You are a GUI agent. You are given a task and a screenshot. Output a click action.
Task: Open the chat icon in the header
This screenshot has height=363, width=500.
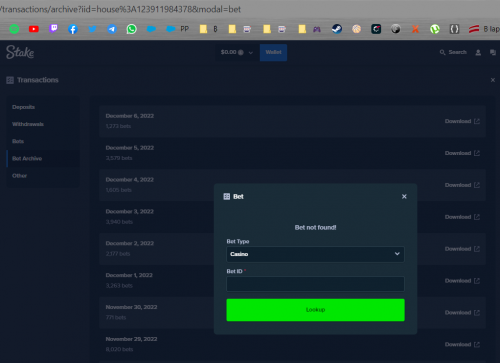coord(493,52)
